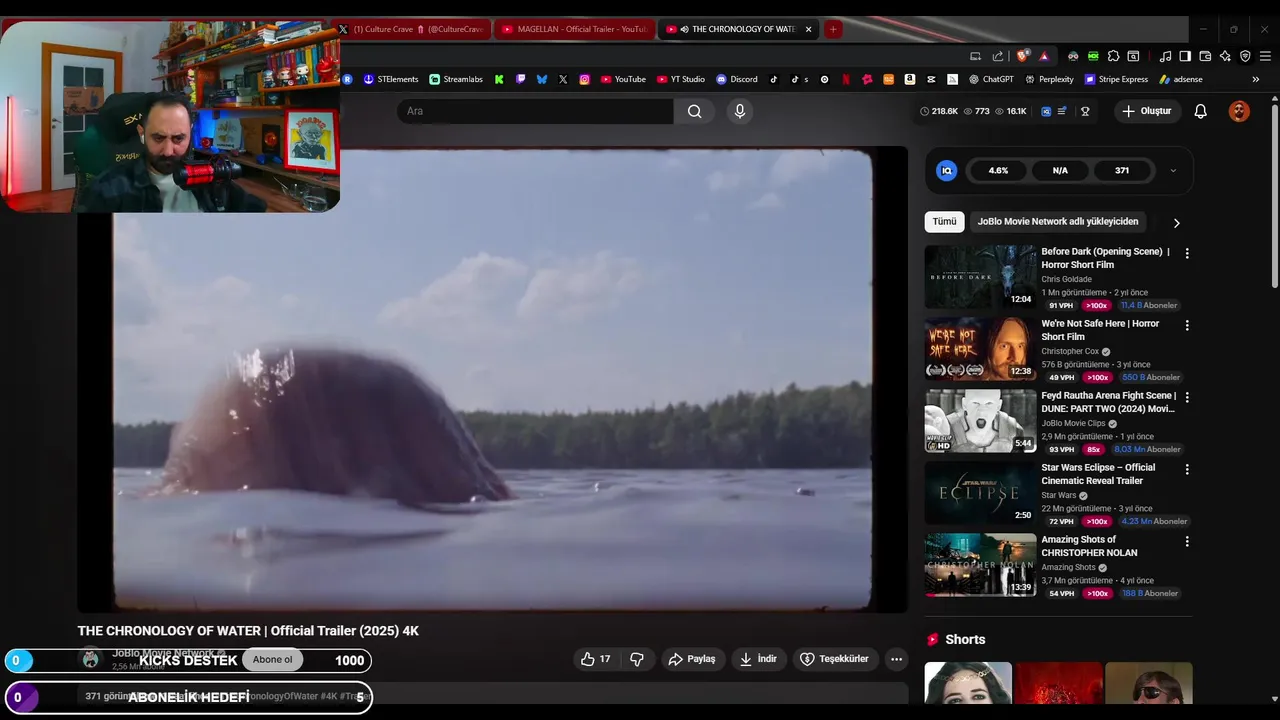Click Chris Goldade channel name
The width and height of the screenshot is (1280, 720).
pyautogui.click(x=1066, y=279)
